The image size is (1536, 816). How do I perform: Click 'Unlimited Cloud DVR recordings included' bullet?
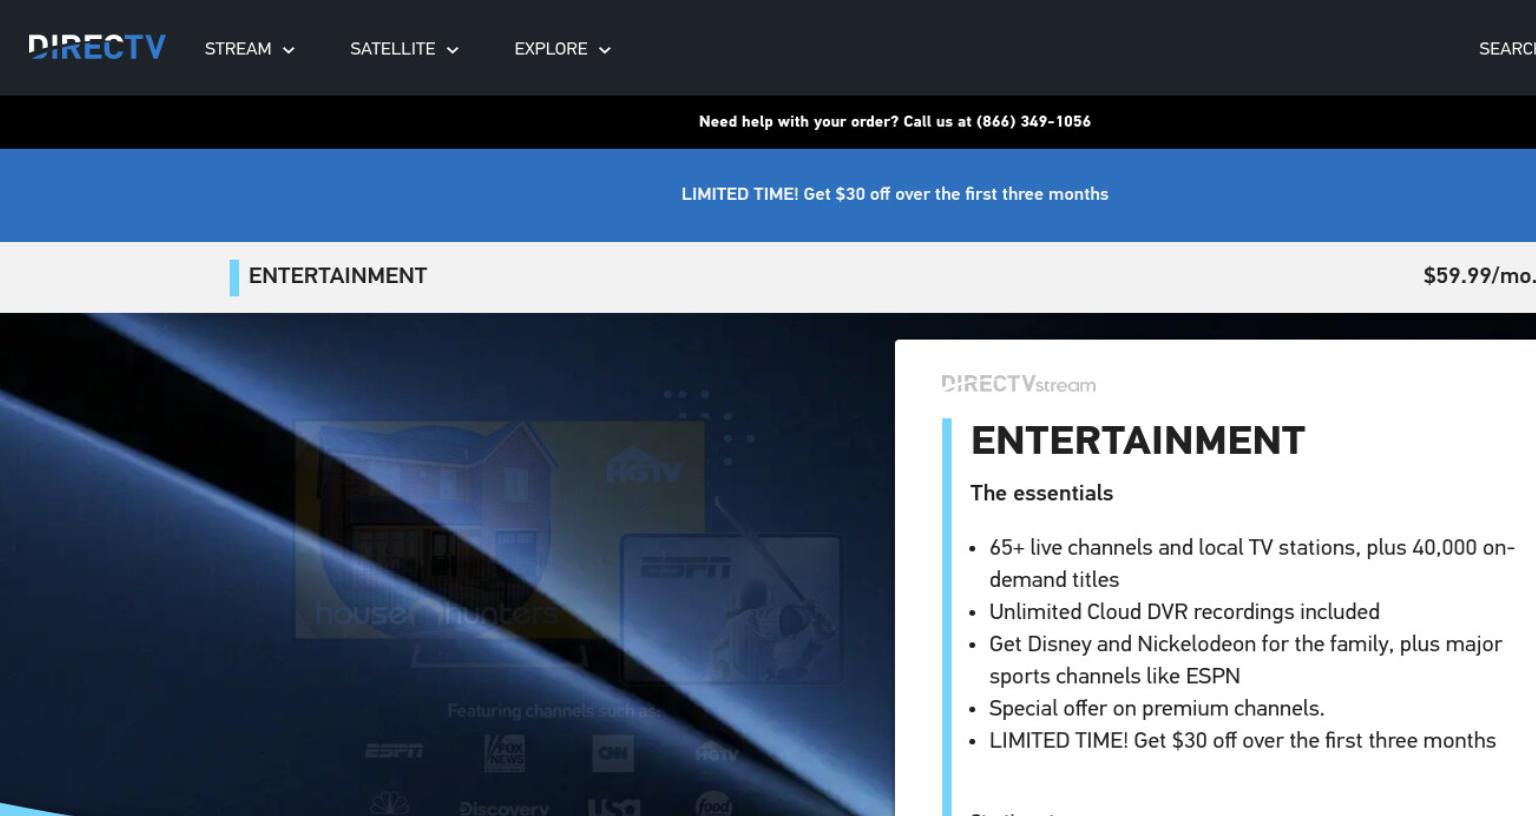(1184, 612)
